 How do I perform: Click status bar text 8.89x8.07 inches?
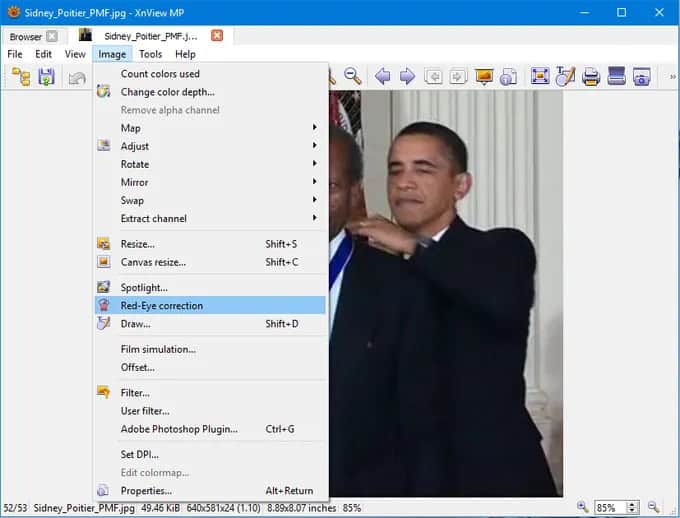(x=301, y=508)
